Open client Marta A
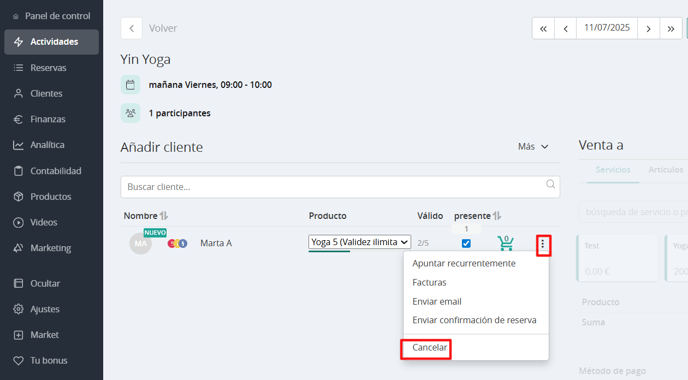Viewport: 688px width, 380px height. [216, 243]
